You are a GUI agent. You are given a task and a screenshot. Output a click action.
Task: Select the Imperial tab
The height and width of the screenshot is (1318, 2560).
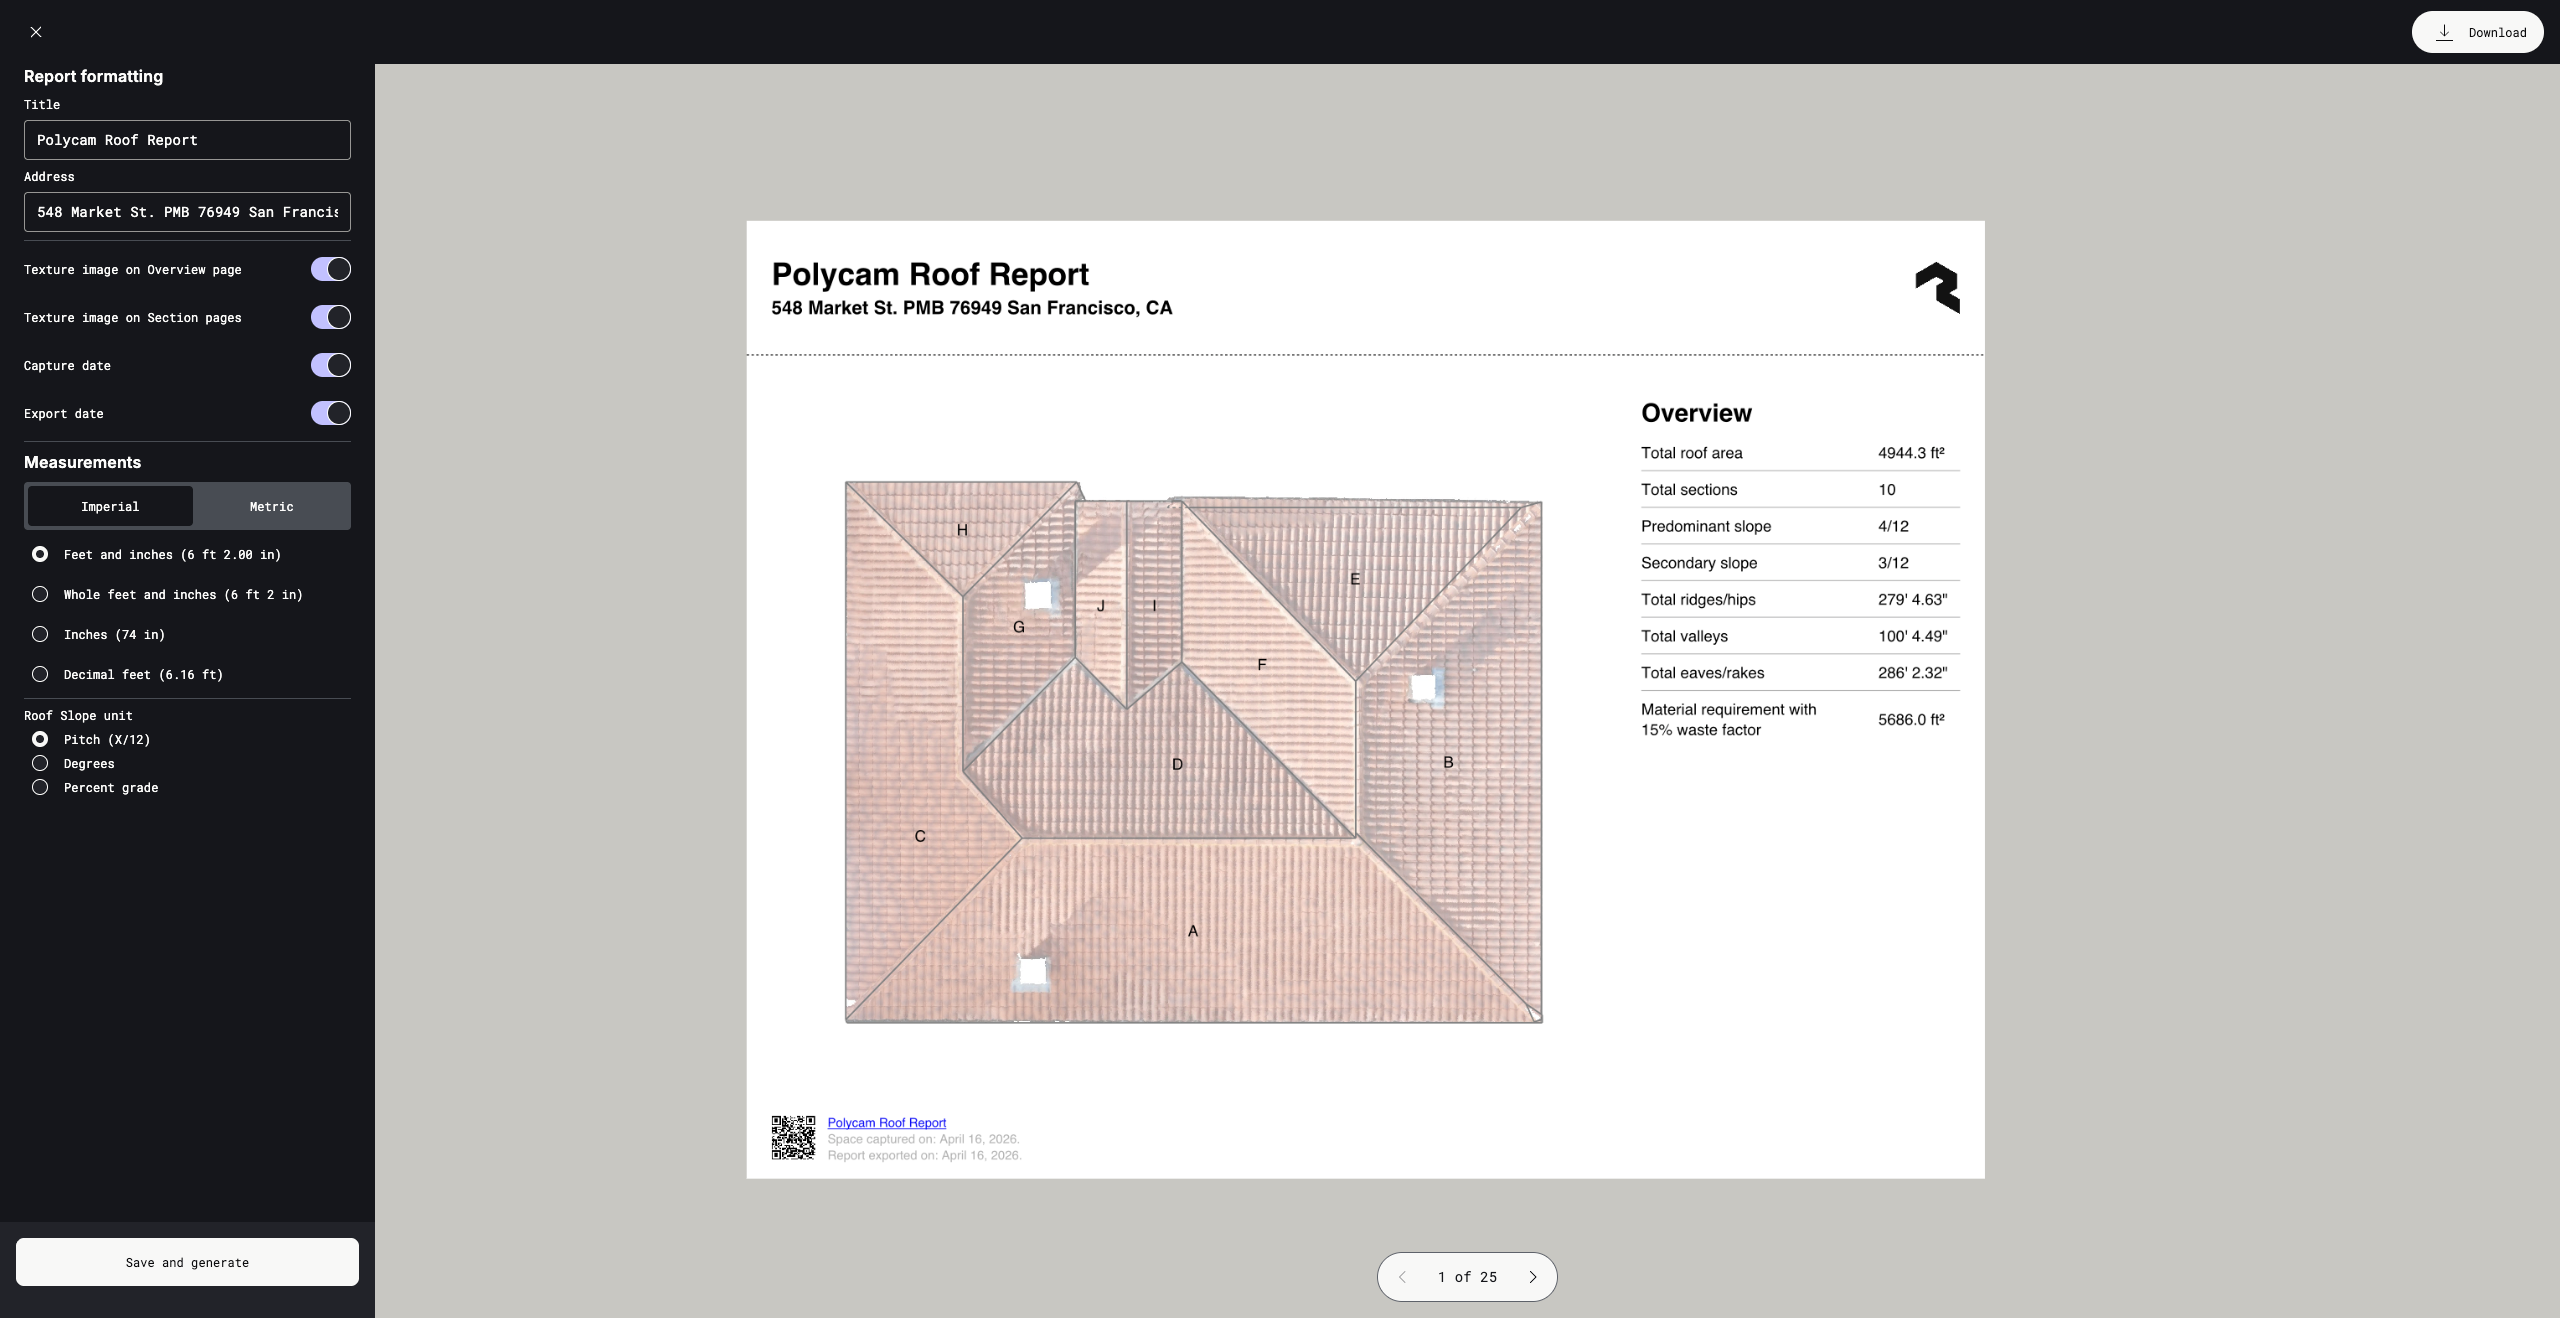110,506
